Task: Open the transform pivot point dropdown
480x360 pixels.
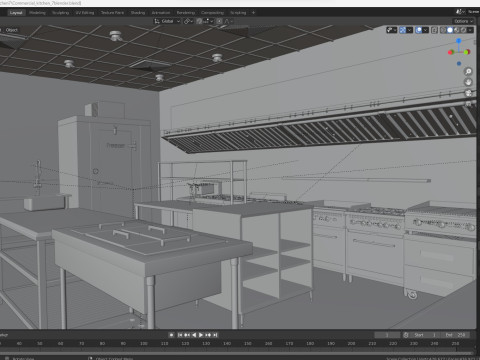Action: (188, 21)
